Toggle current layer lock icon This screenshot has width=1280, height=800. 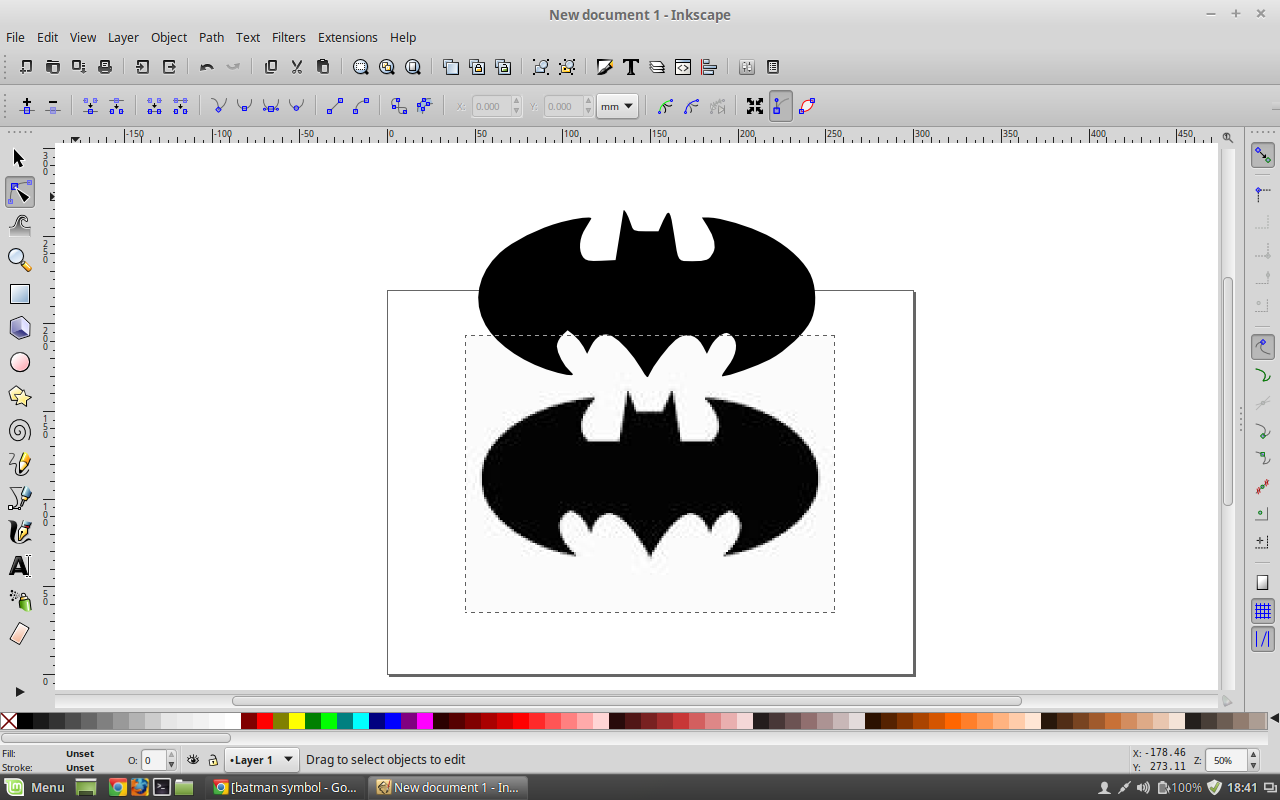(212, 760)
